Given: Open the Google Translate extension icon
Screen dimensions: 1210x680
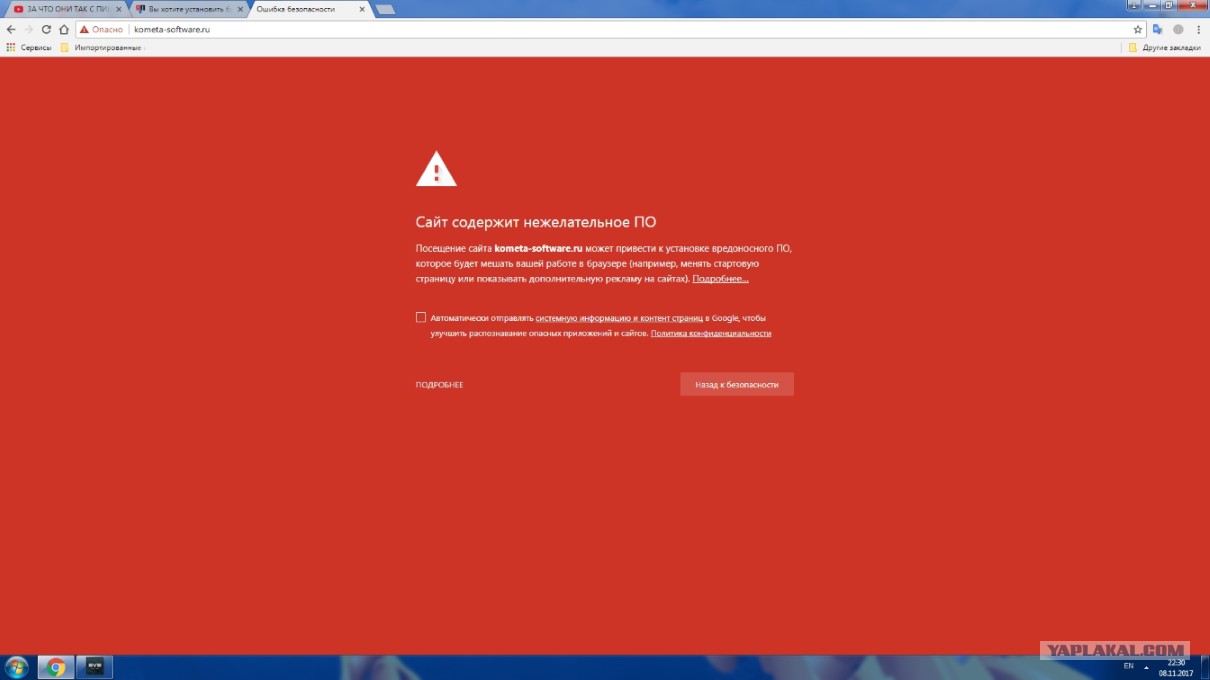Looking at the screenshot, I should (1158, 30).
